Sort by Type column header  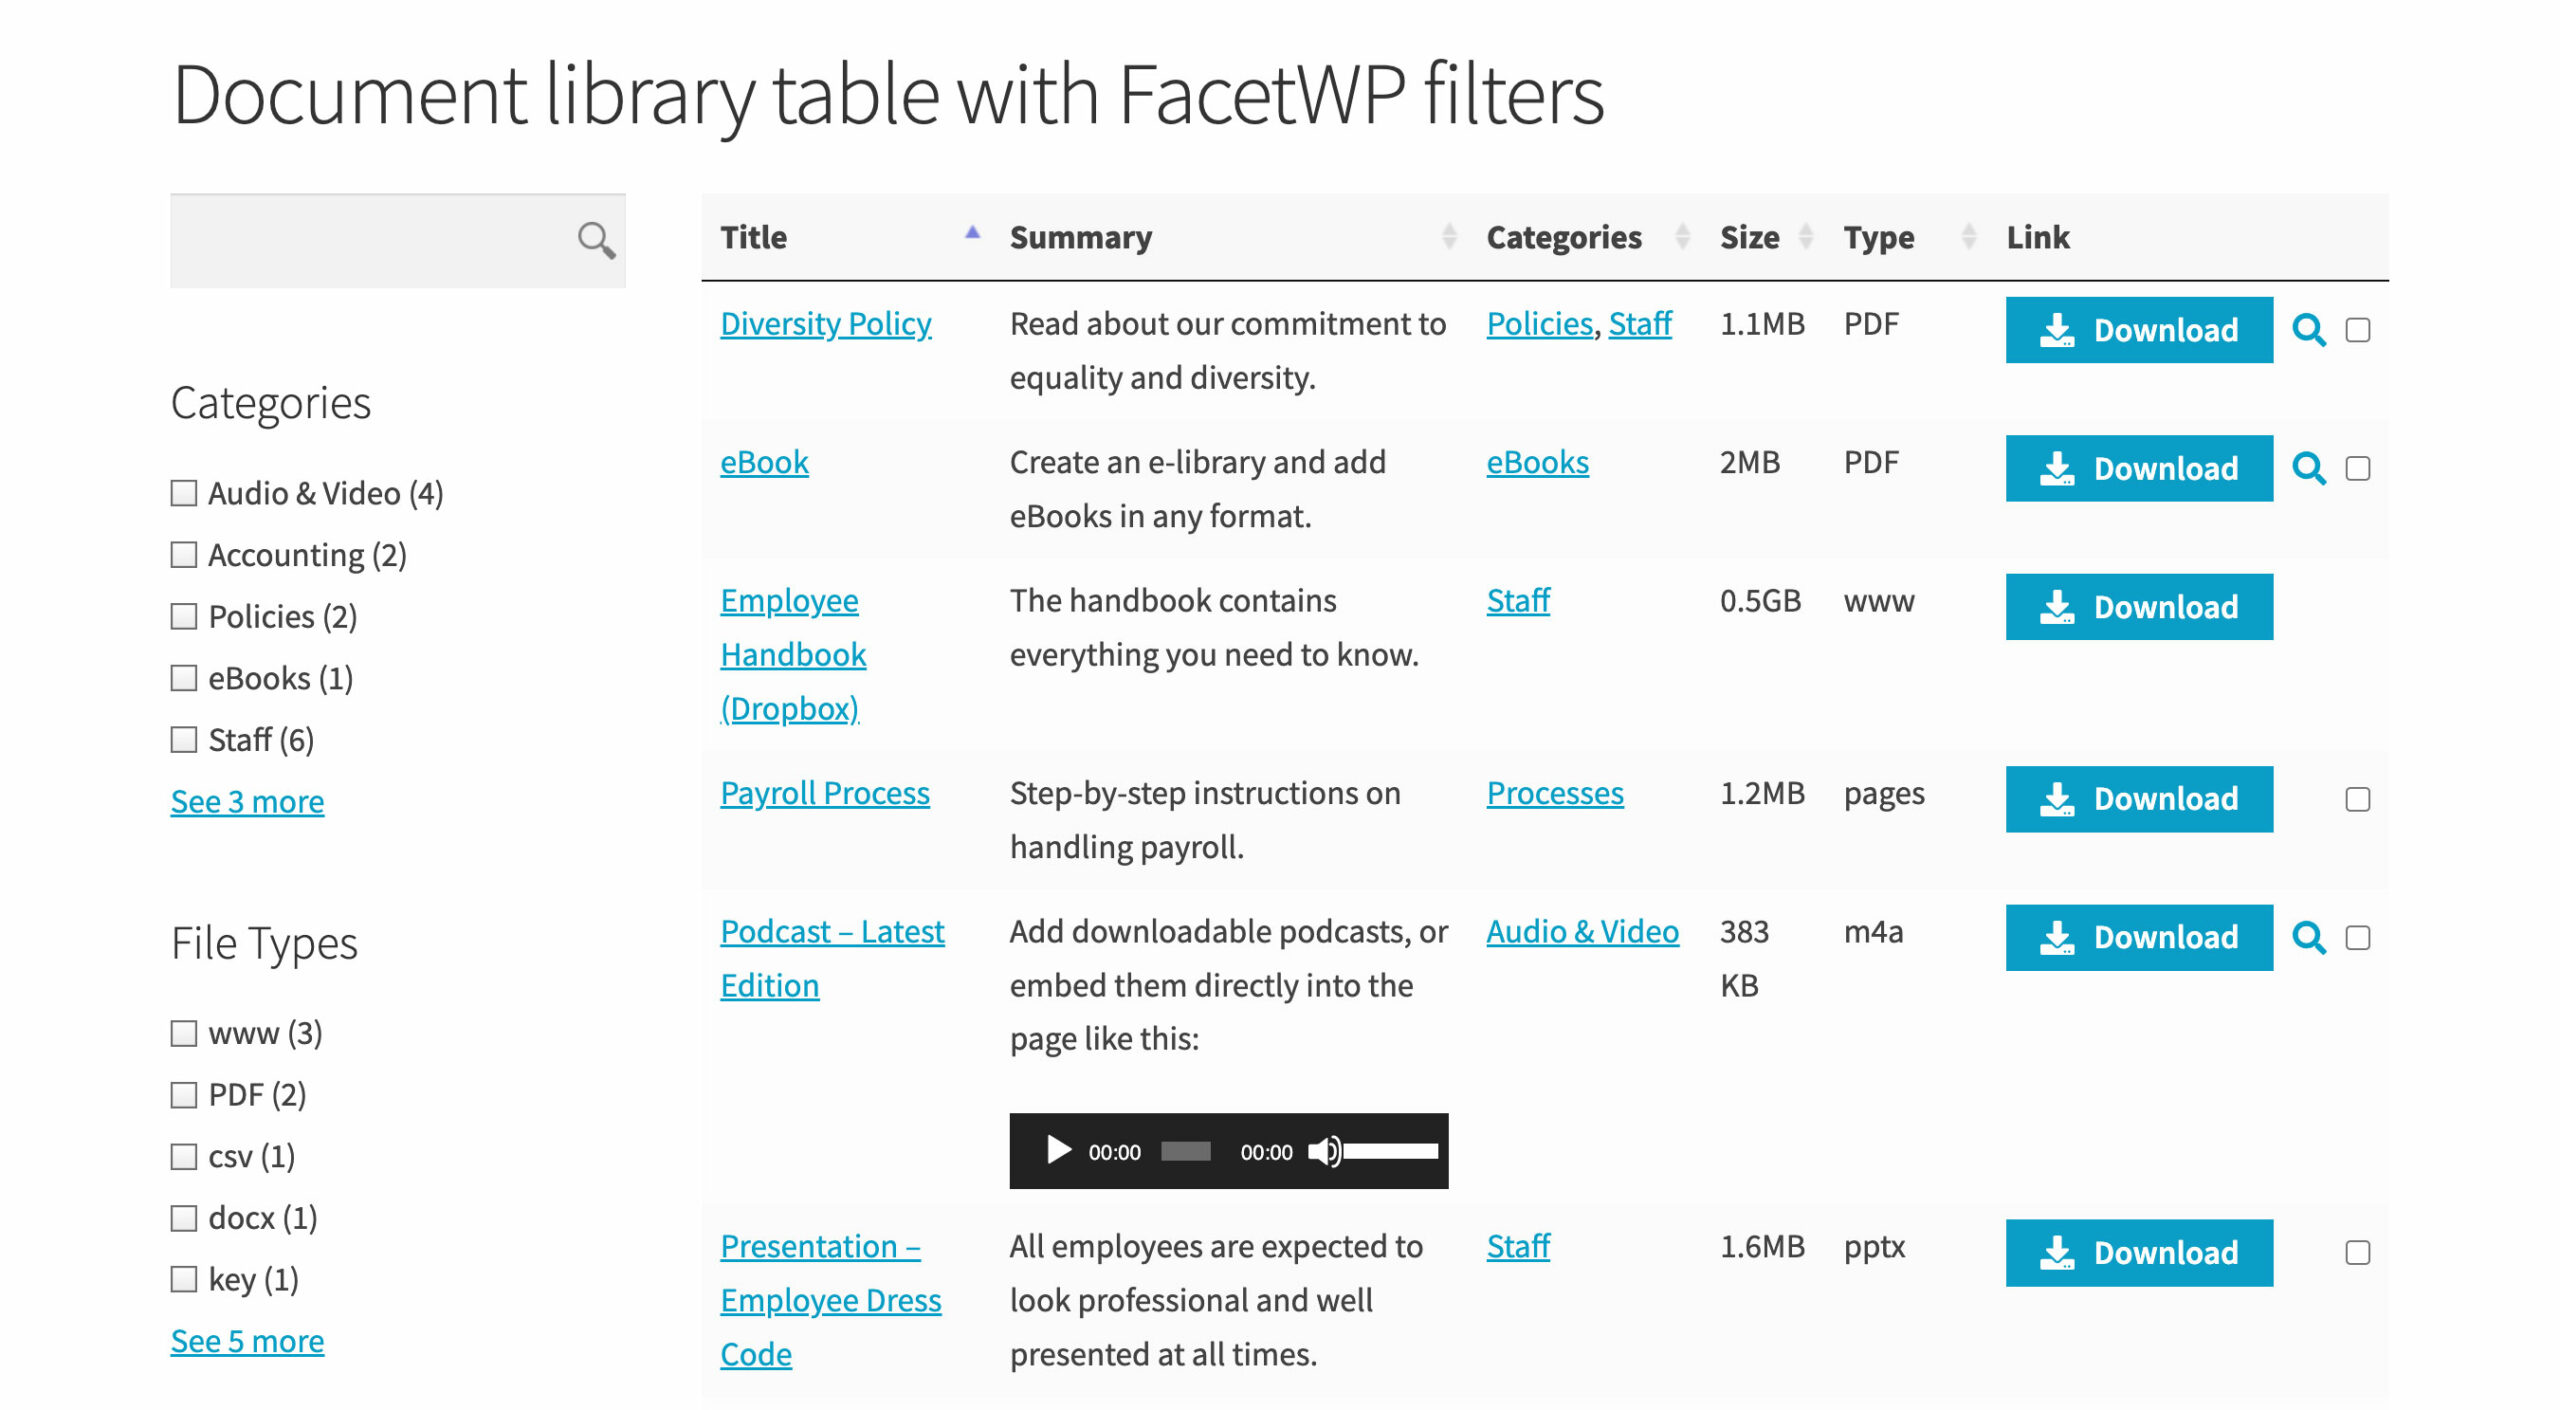click(1879, 237)
